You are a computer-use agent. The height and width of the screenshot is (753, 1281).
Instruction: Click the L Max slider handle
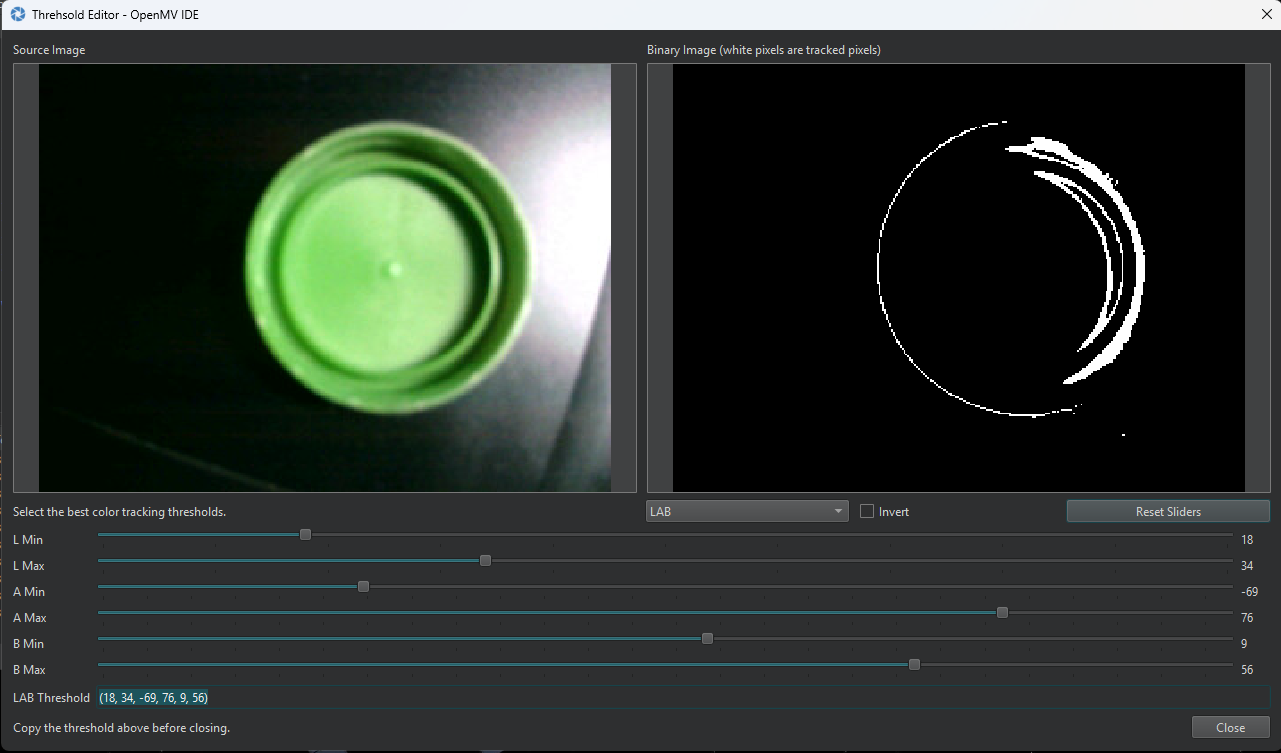point(486,561)
